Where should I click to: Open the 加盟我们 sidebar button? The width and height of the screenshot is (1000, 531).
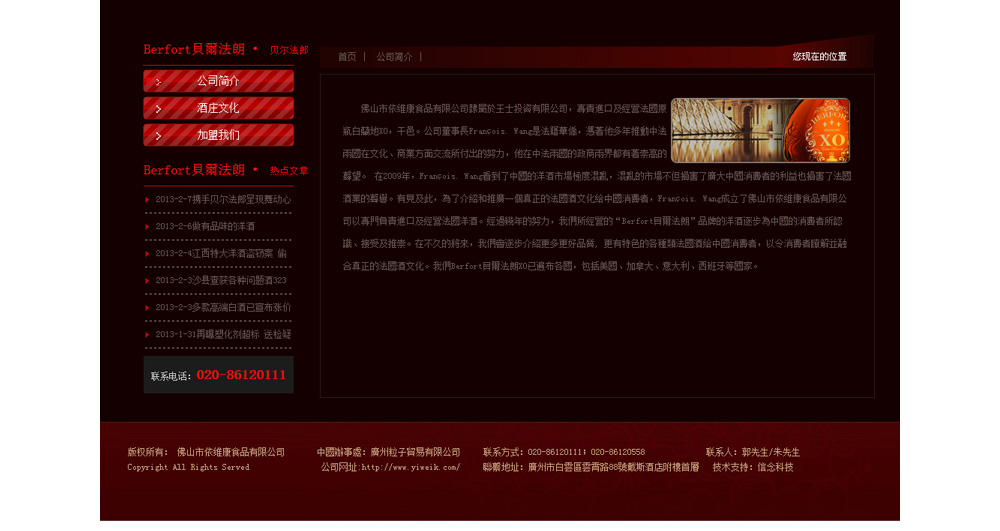pos(218,135)
